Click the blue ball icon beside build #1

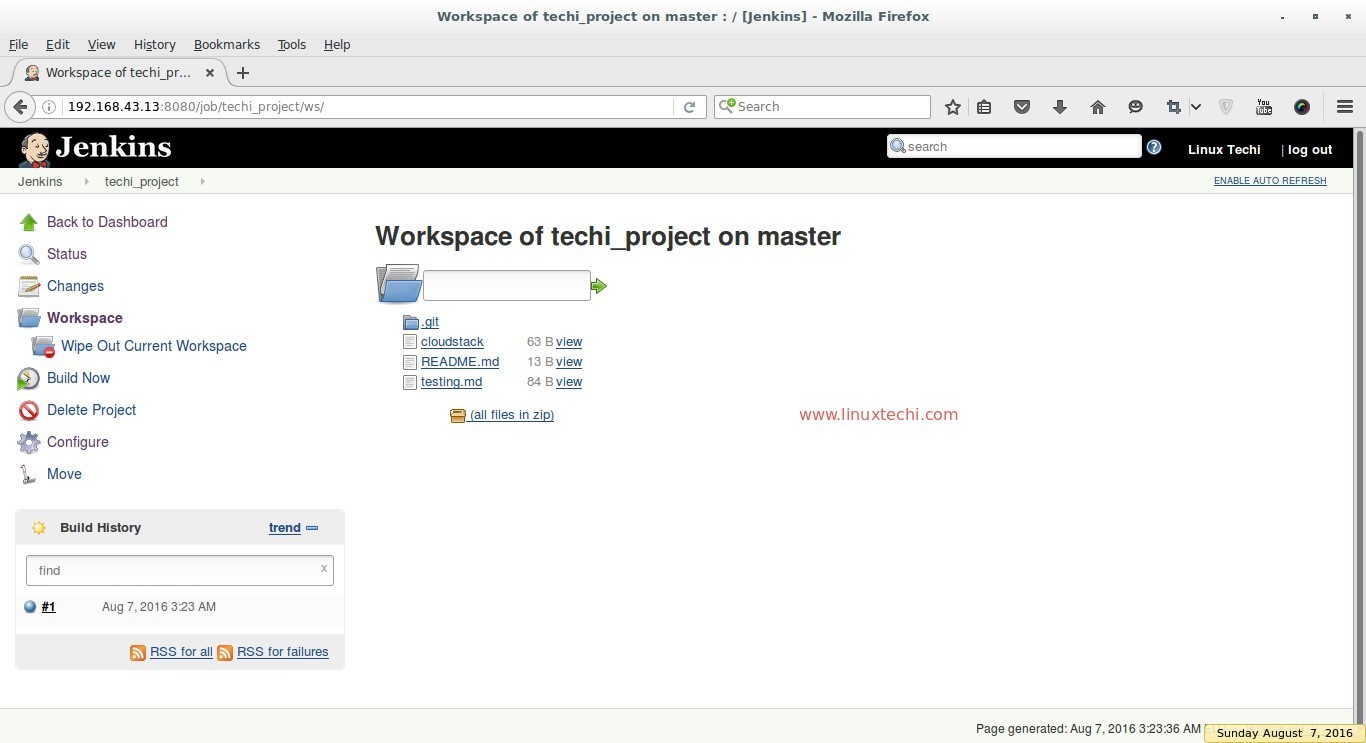click(x=29, y=606)
